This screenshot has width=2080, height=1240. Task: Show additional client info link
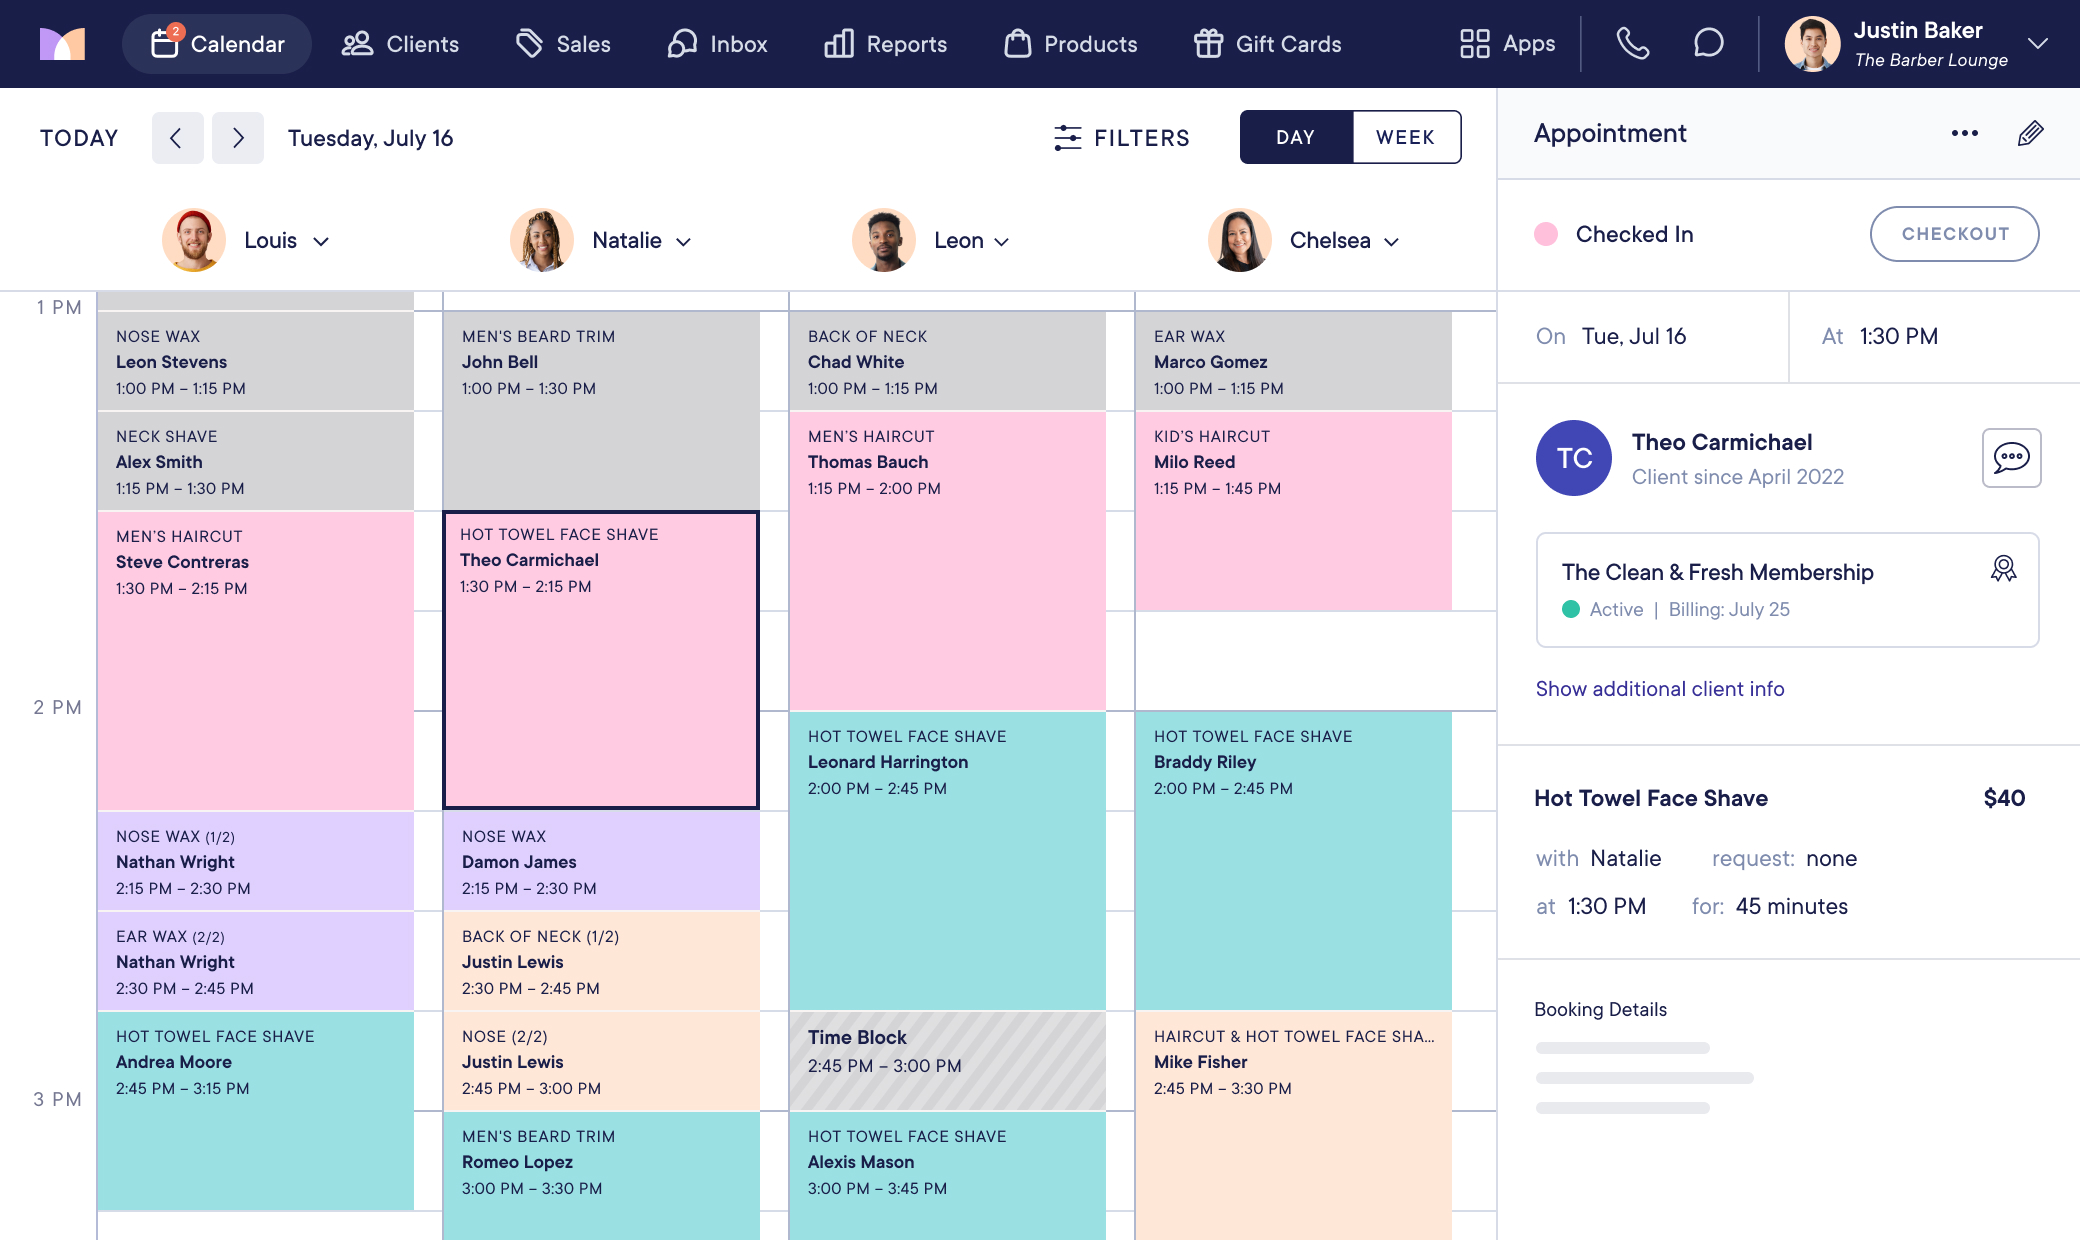(x=1659, y=689)
